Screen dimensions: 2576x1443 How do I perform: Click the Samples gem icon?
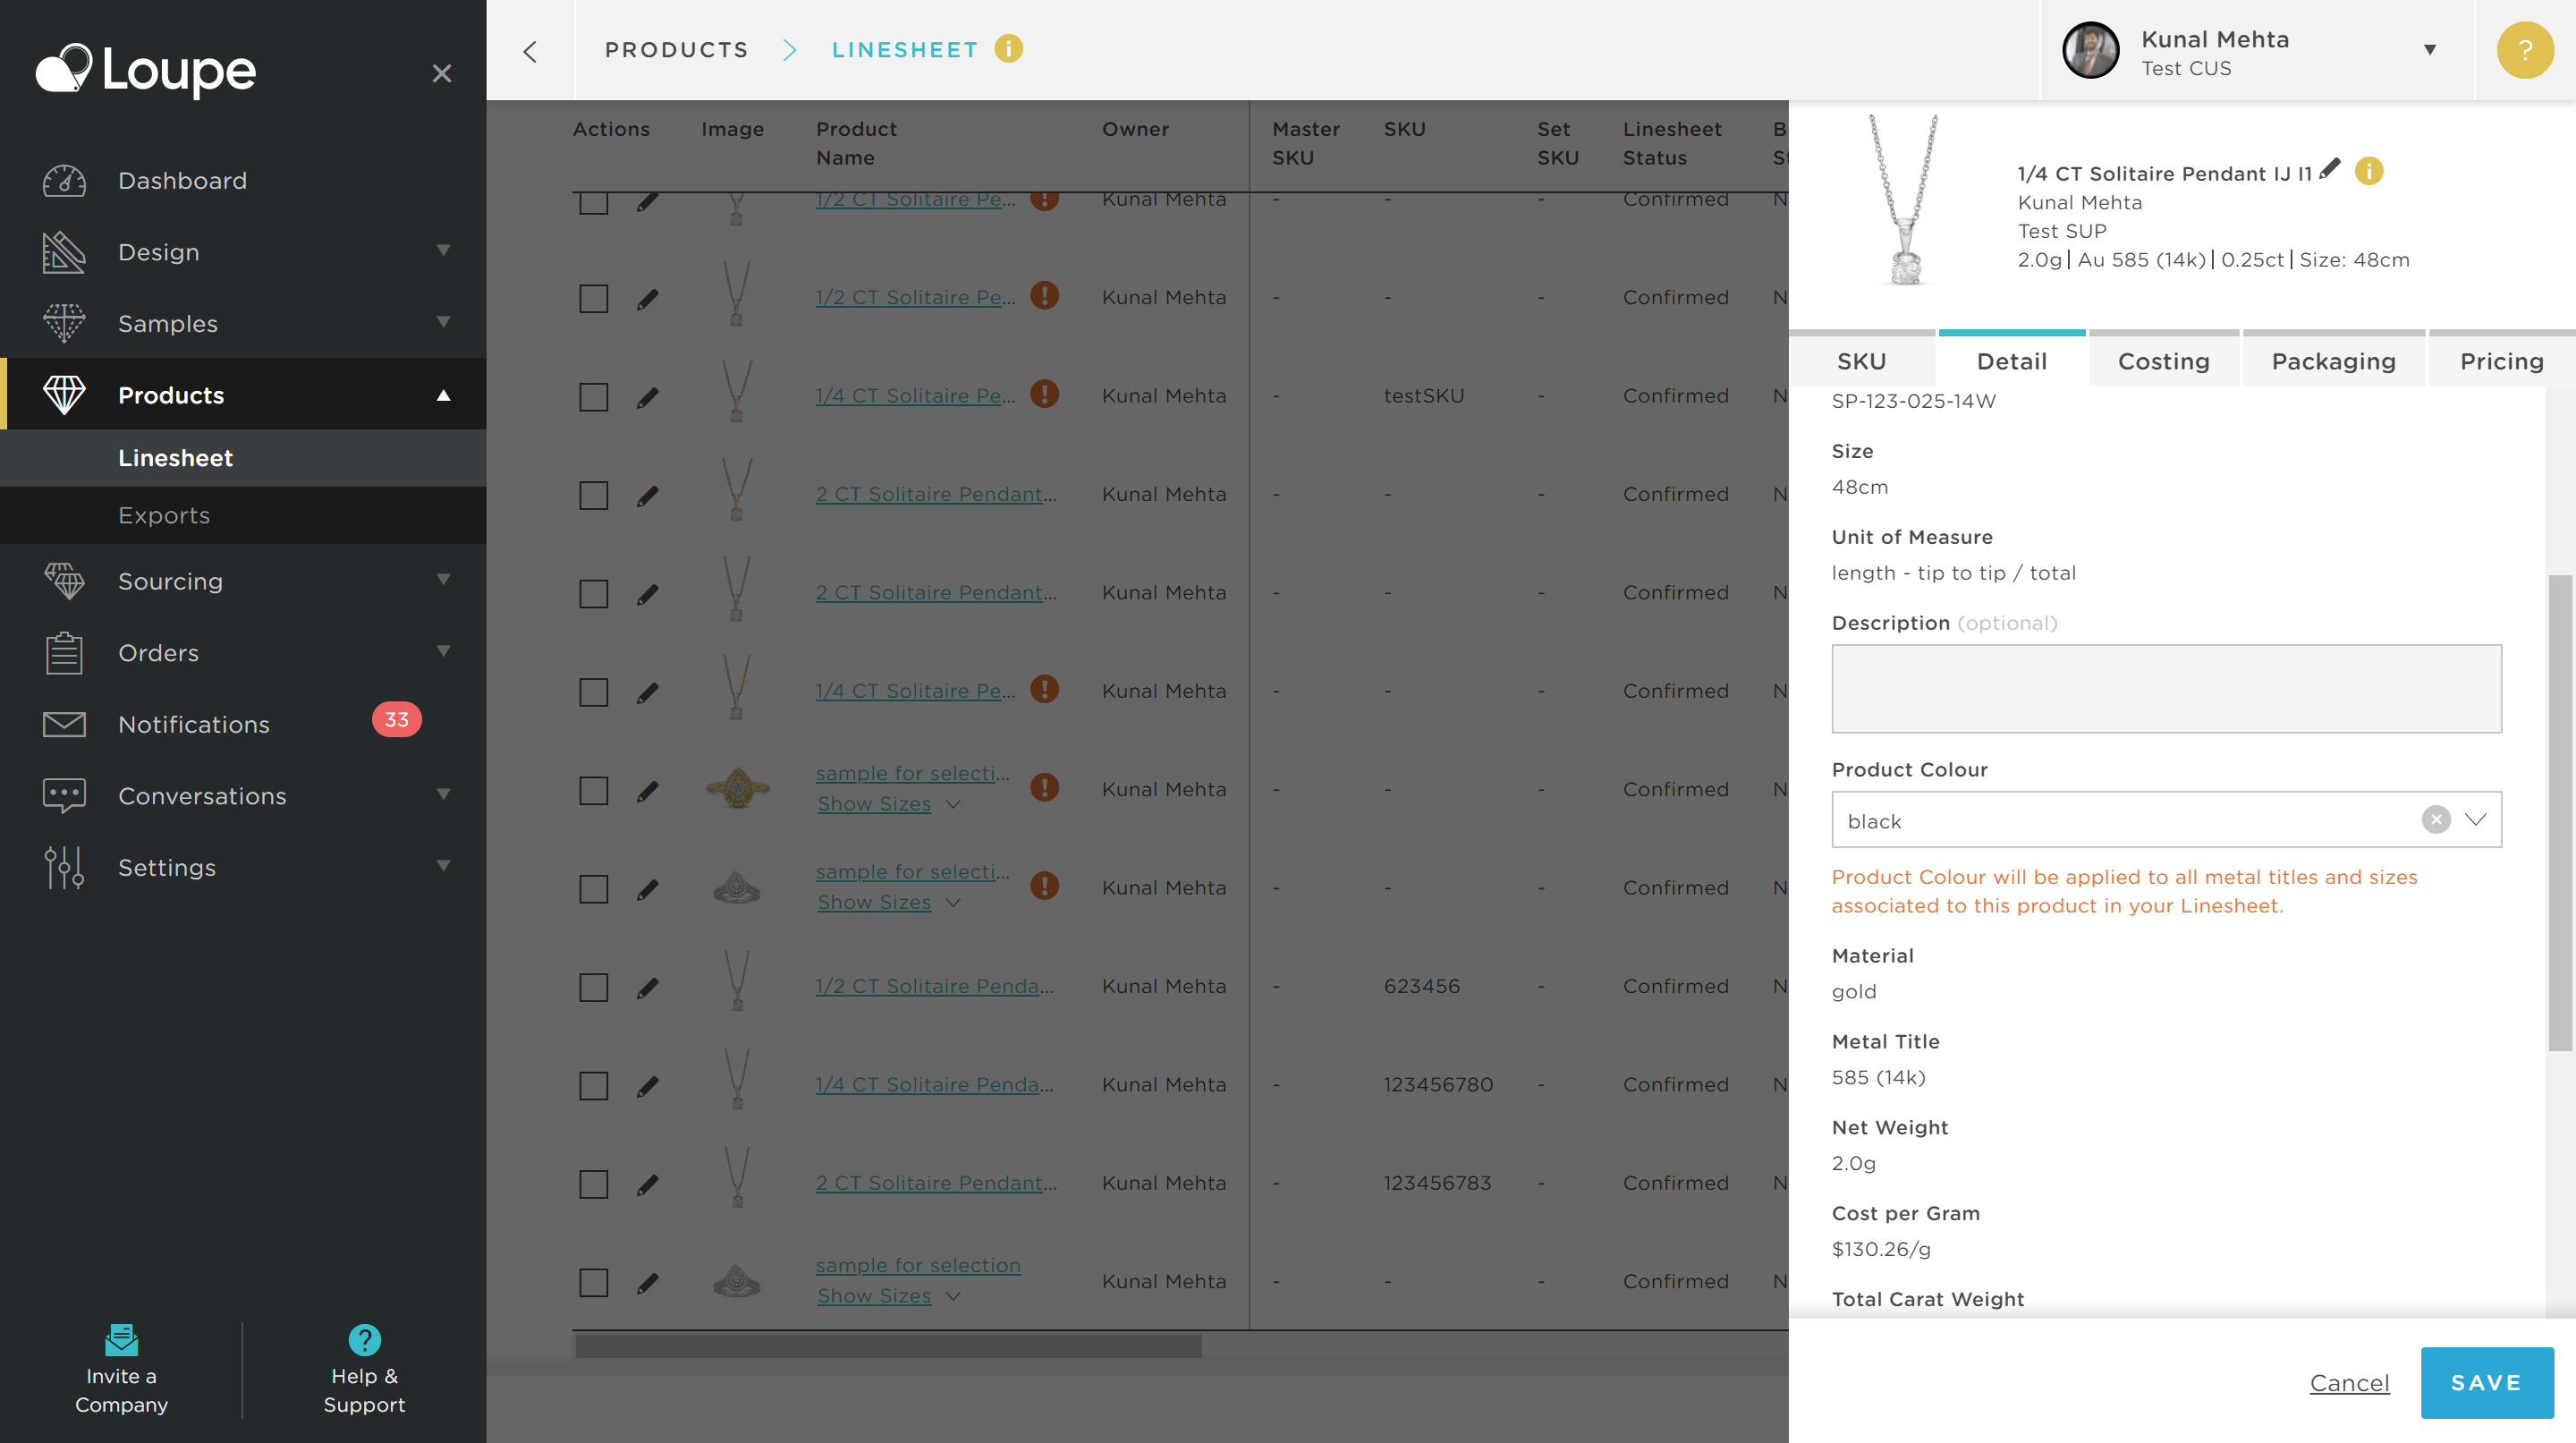(64, 323)
